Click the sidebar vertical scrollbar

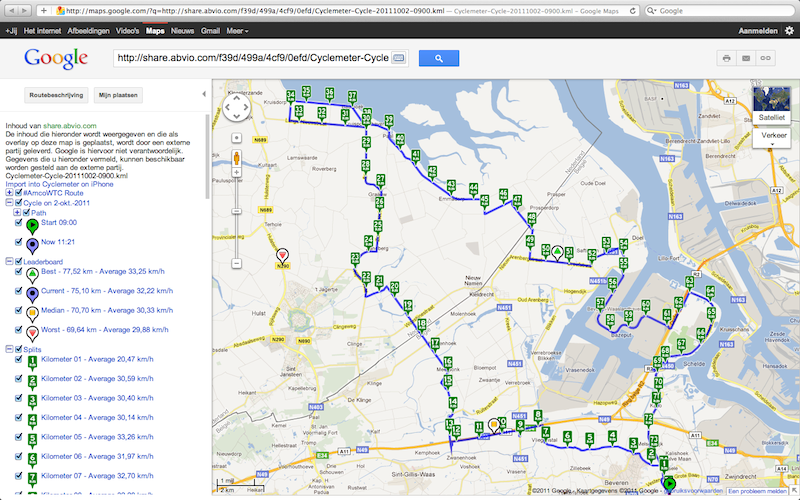pos(207,157)
